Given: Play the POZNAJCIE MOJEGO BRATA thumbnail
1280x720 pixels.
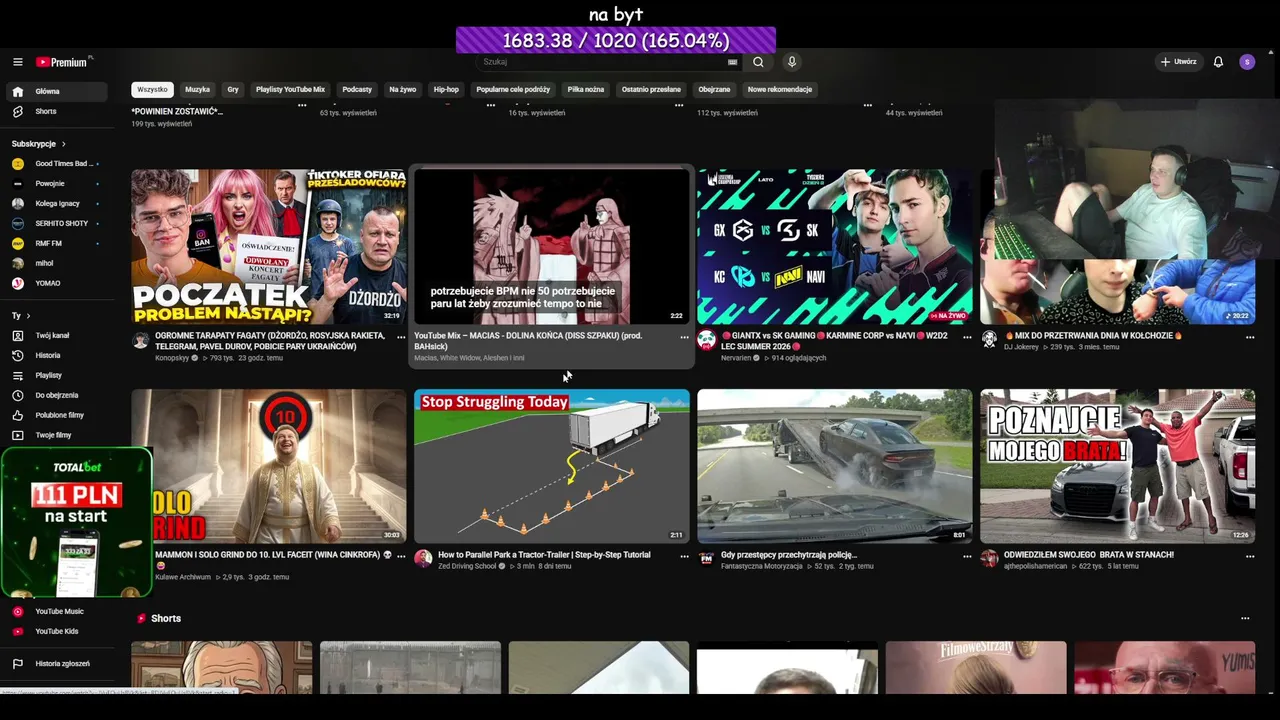Looking at the screenshot, I should tap(1118, 466).
